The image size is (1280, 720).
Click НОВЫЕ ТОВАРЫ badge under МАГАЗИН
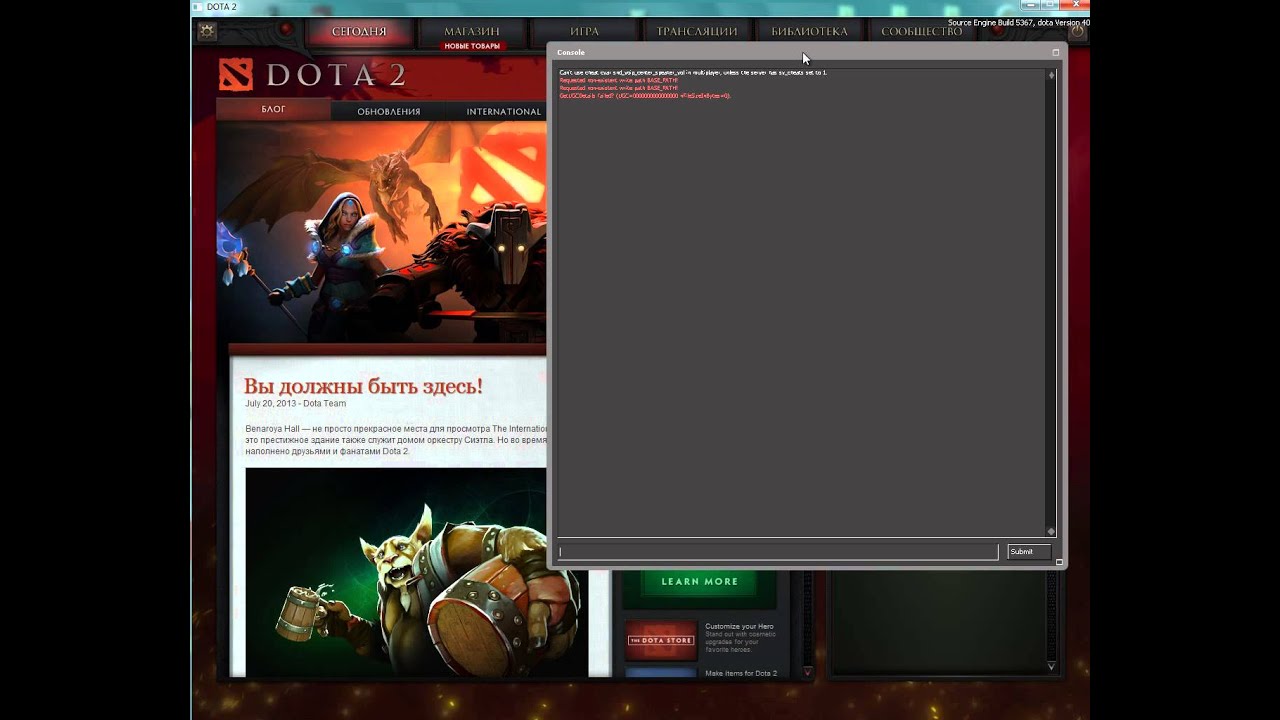[472, 46]
